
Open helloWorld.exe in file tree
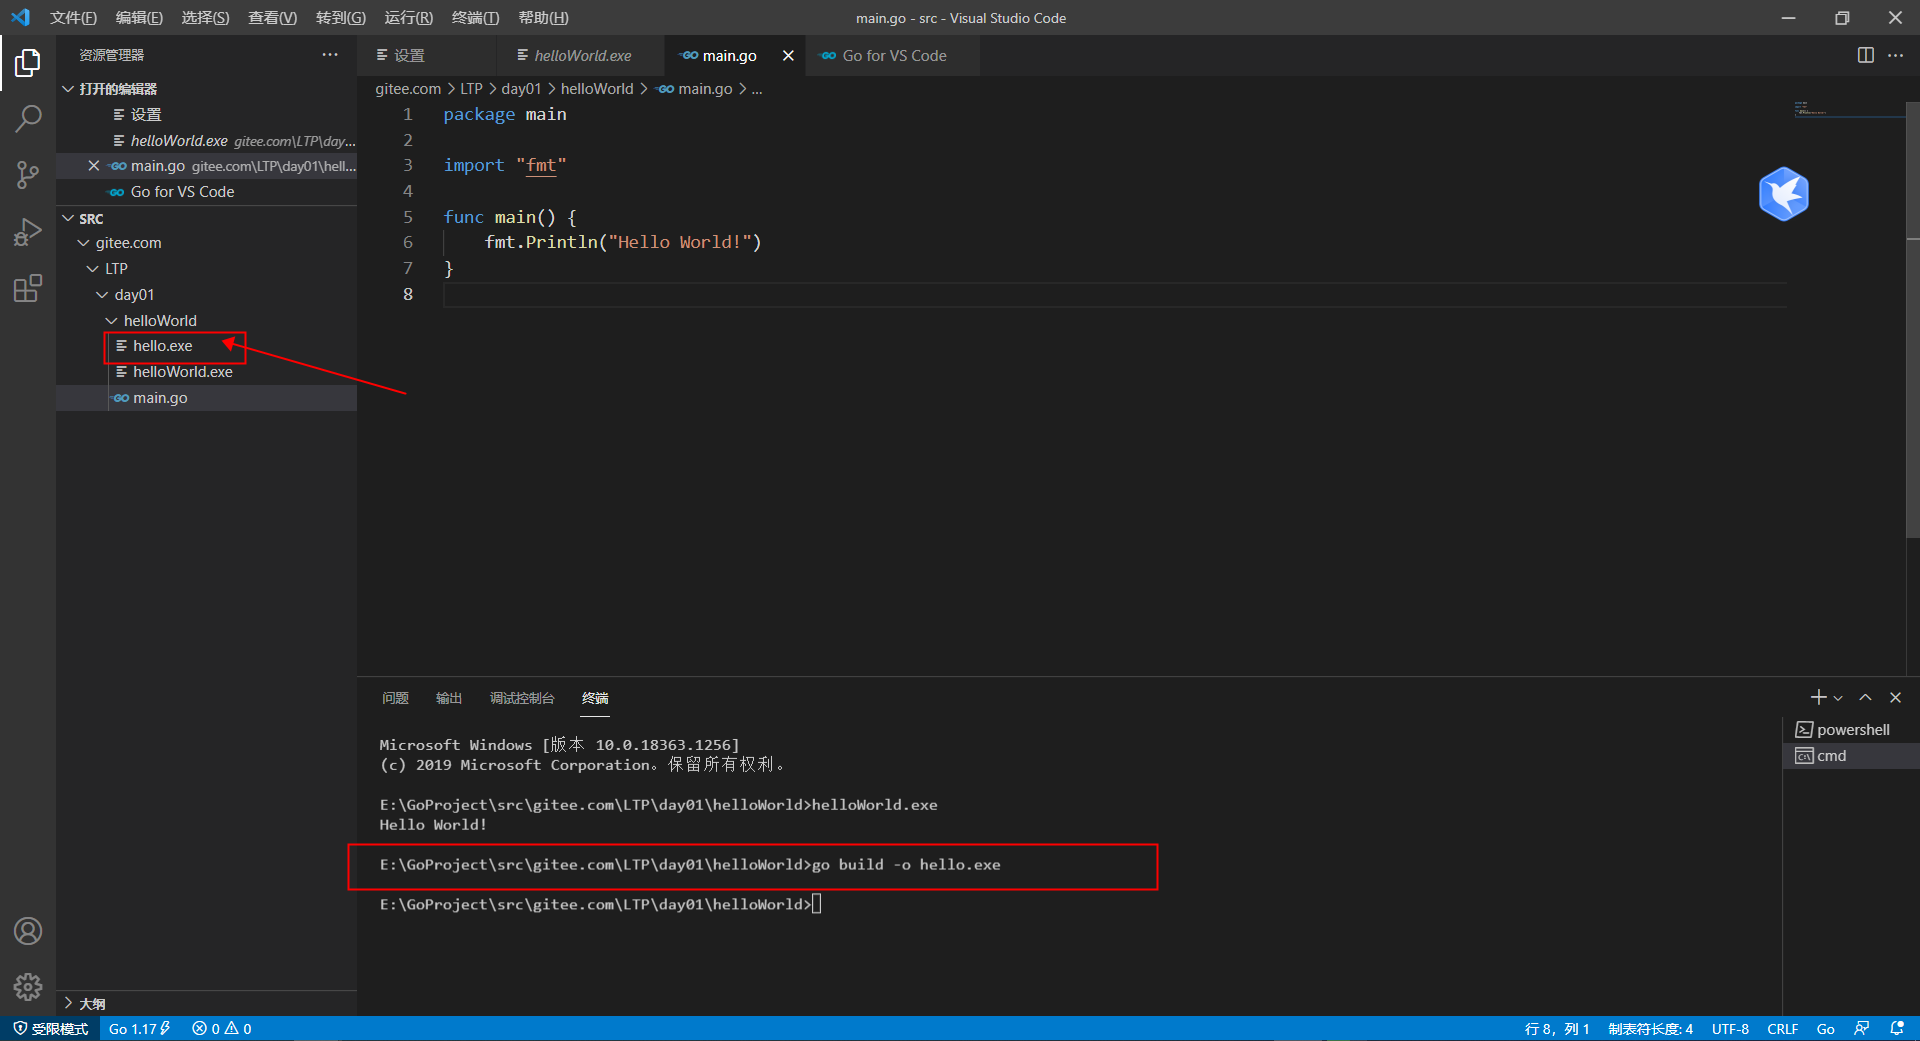(206, 372)
